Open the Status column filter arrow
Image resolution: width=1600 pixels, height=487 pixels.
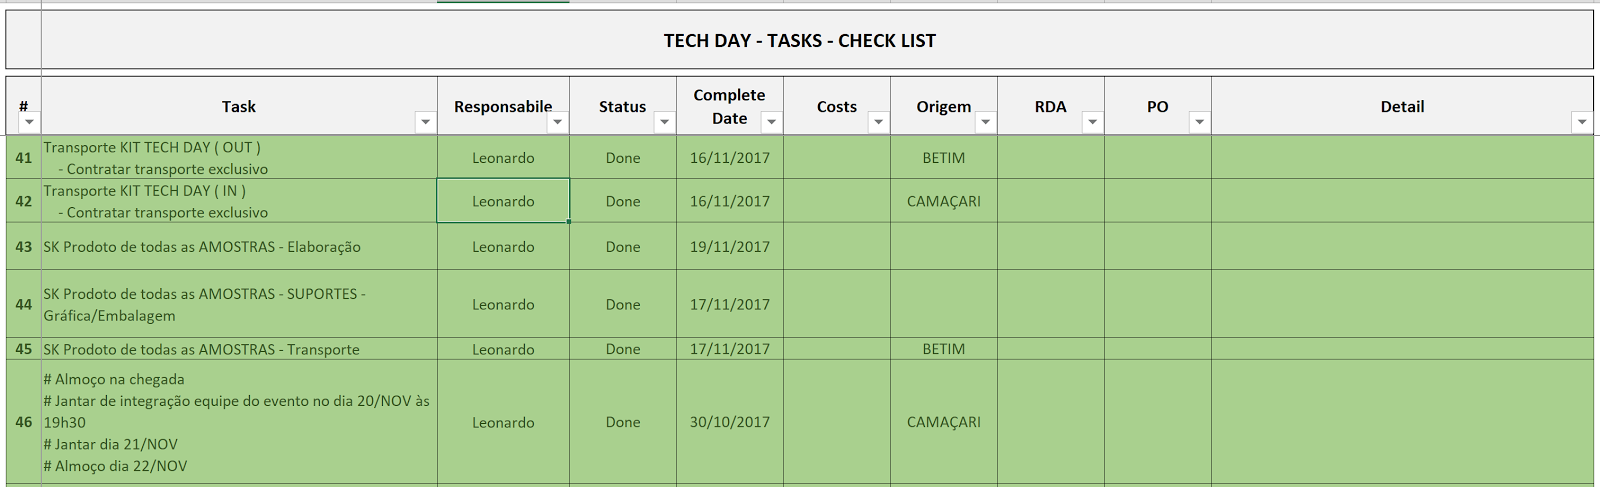coord(665,122)
